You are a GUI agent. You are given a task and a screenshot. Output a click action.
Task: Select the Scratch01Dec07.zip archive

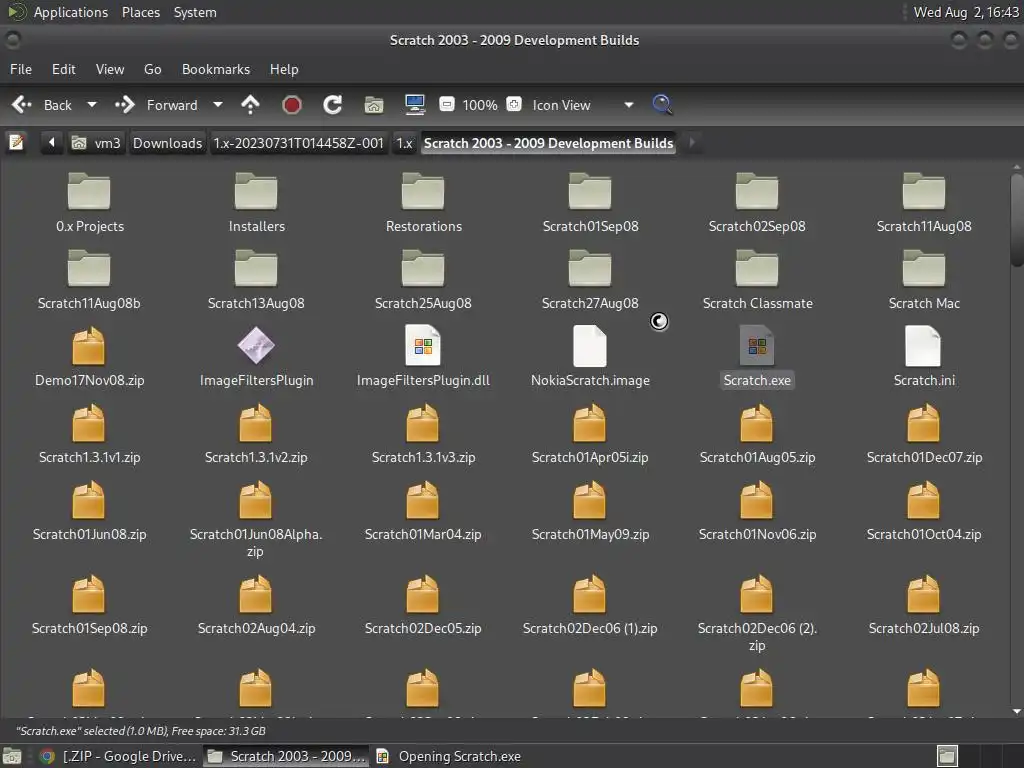(x=923, y=434)
